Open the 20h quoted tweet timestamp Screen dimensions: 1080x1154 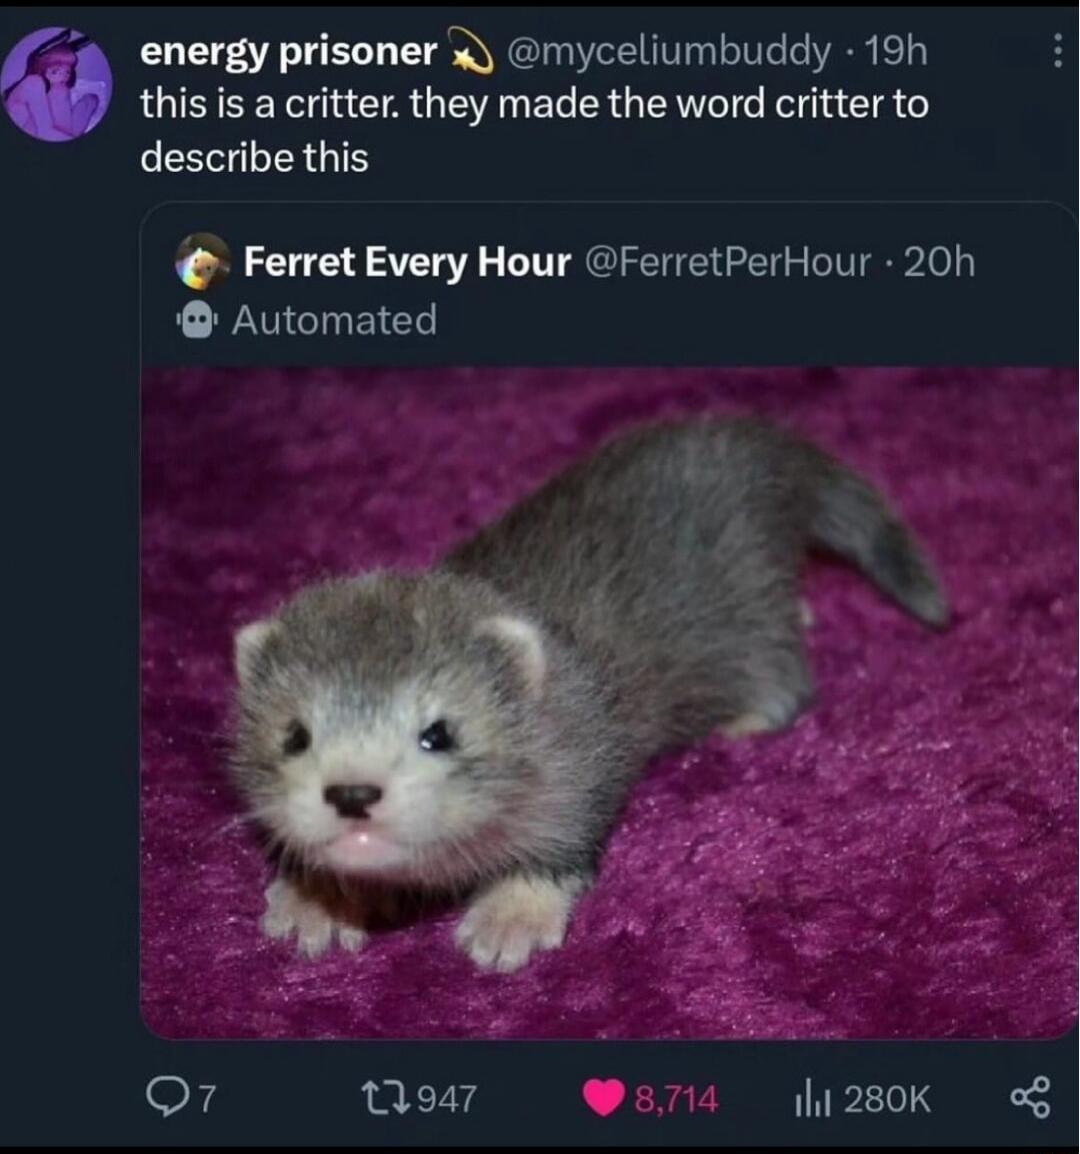[x=939, y=262]
